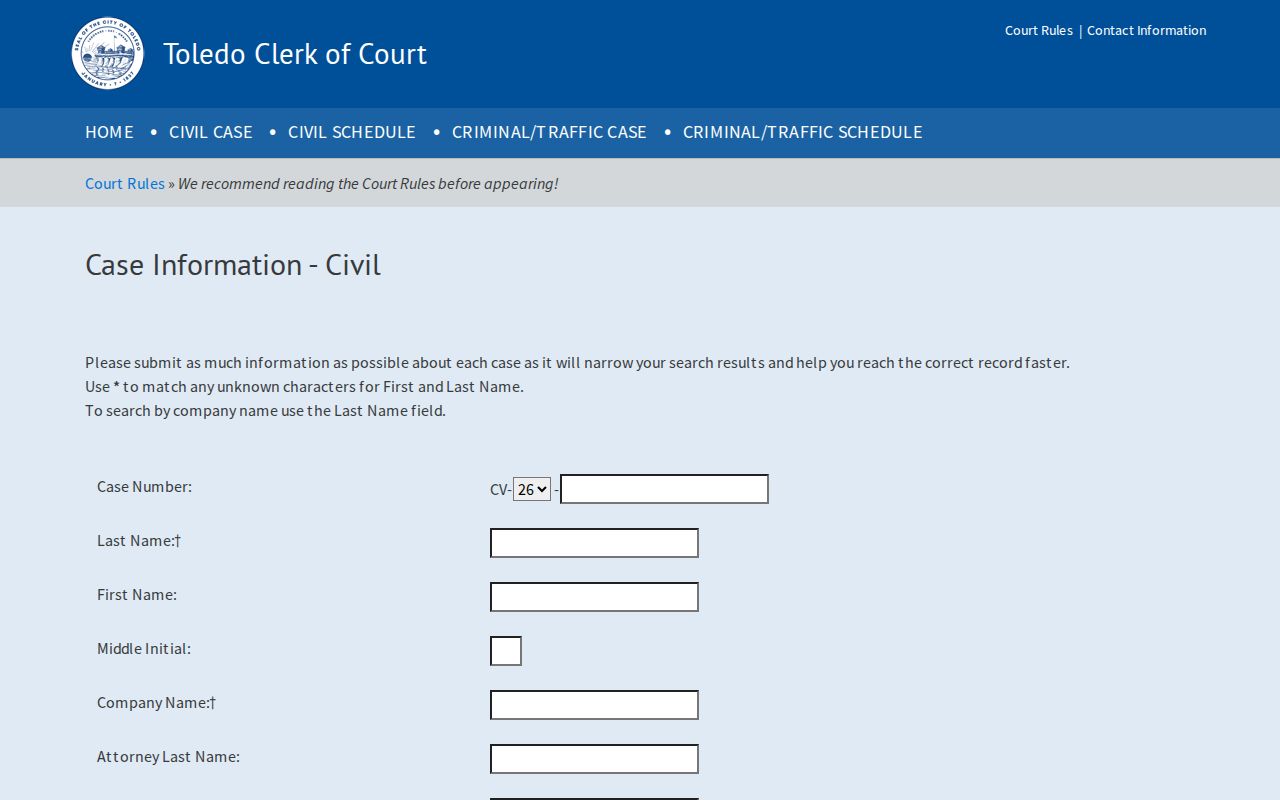Screen dimensions: 1280x800
Task: Click the 'CV-' case number prefix
Action: pos(501,490)
